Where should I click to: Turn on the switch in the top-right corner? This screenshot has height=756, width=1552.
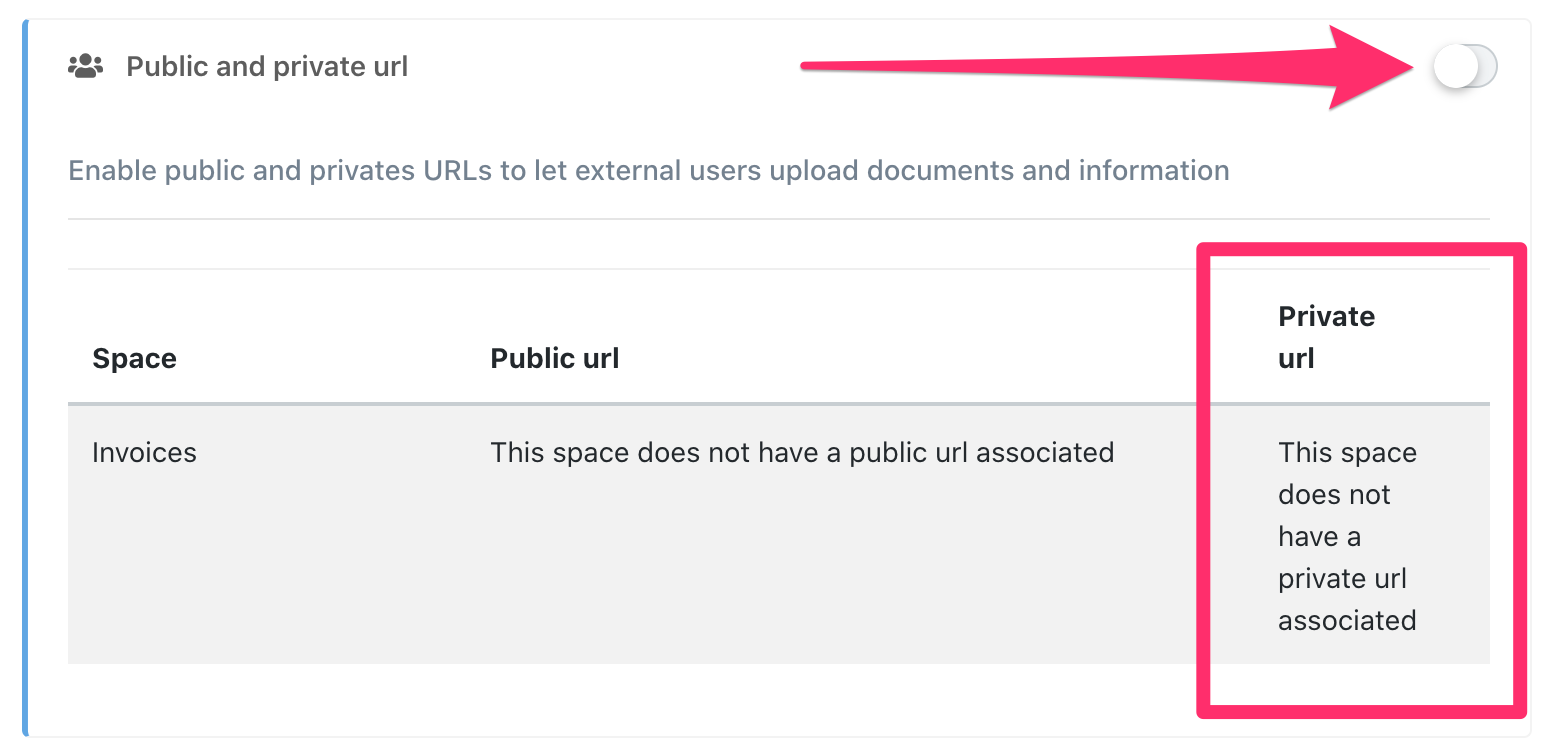pos(1466,66)
